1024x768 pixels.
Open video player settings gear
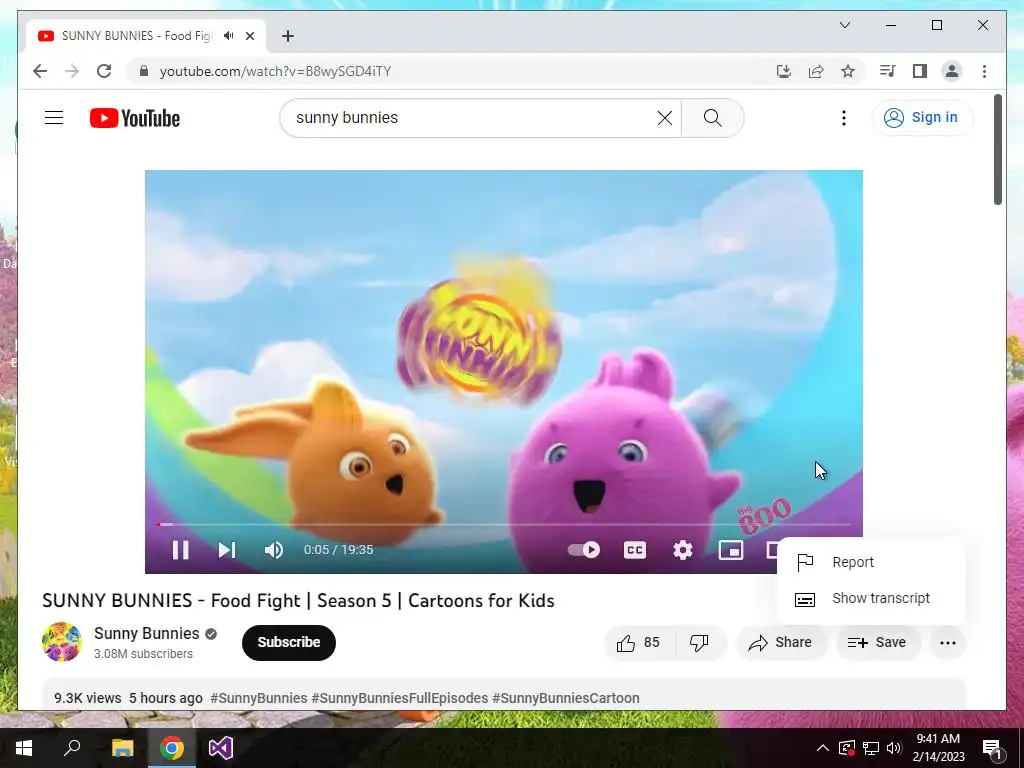682,550
